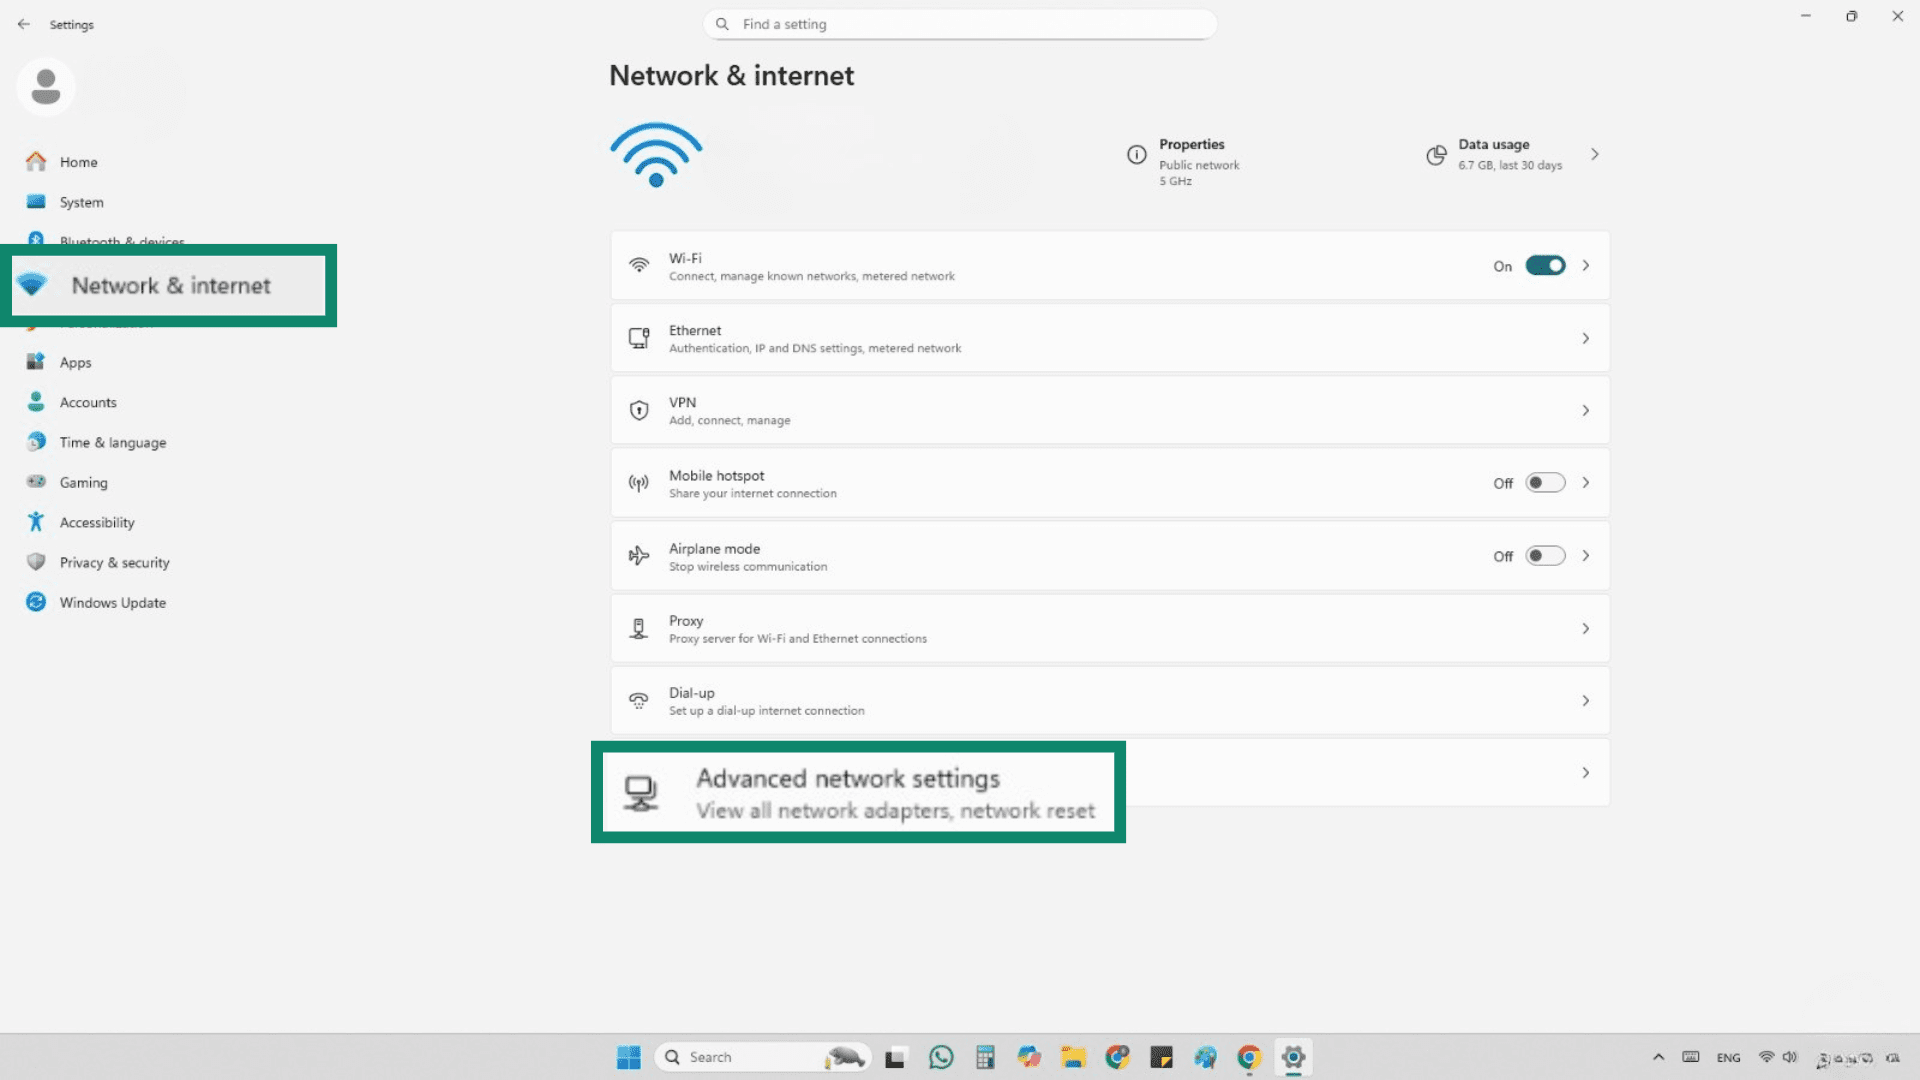Open Windows Update from the sidebar
The image size is (1920, 1080).
click(112, 602)
